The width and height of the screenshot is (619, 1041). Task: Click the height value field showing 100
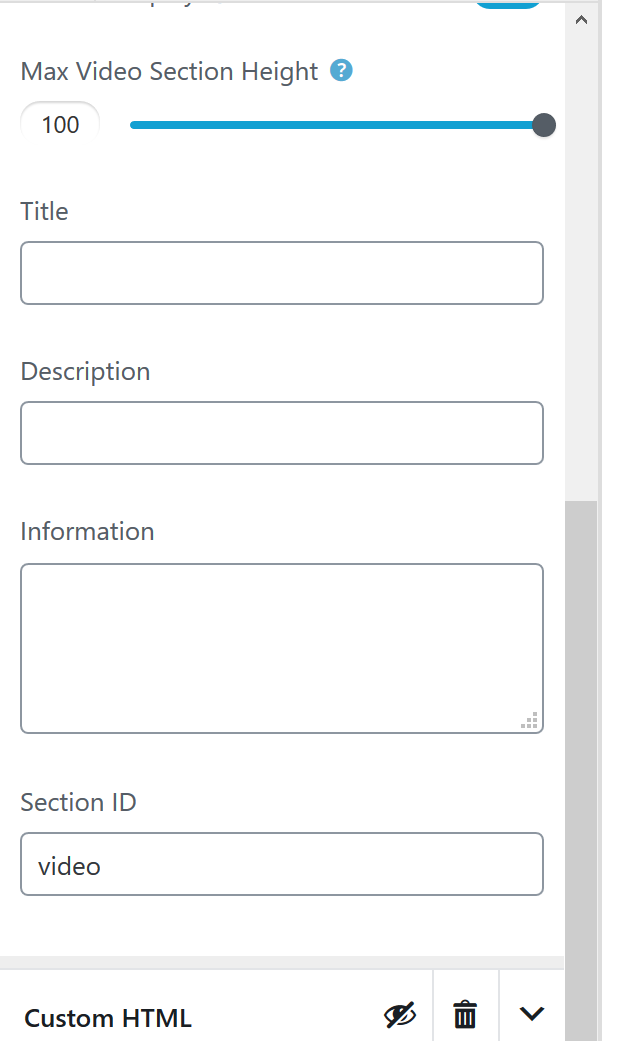61,125
